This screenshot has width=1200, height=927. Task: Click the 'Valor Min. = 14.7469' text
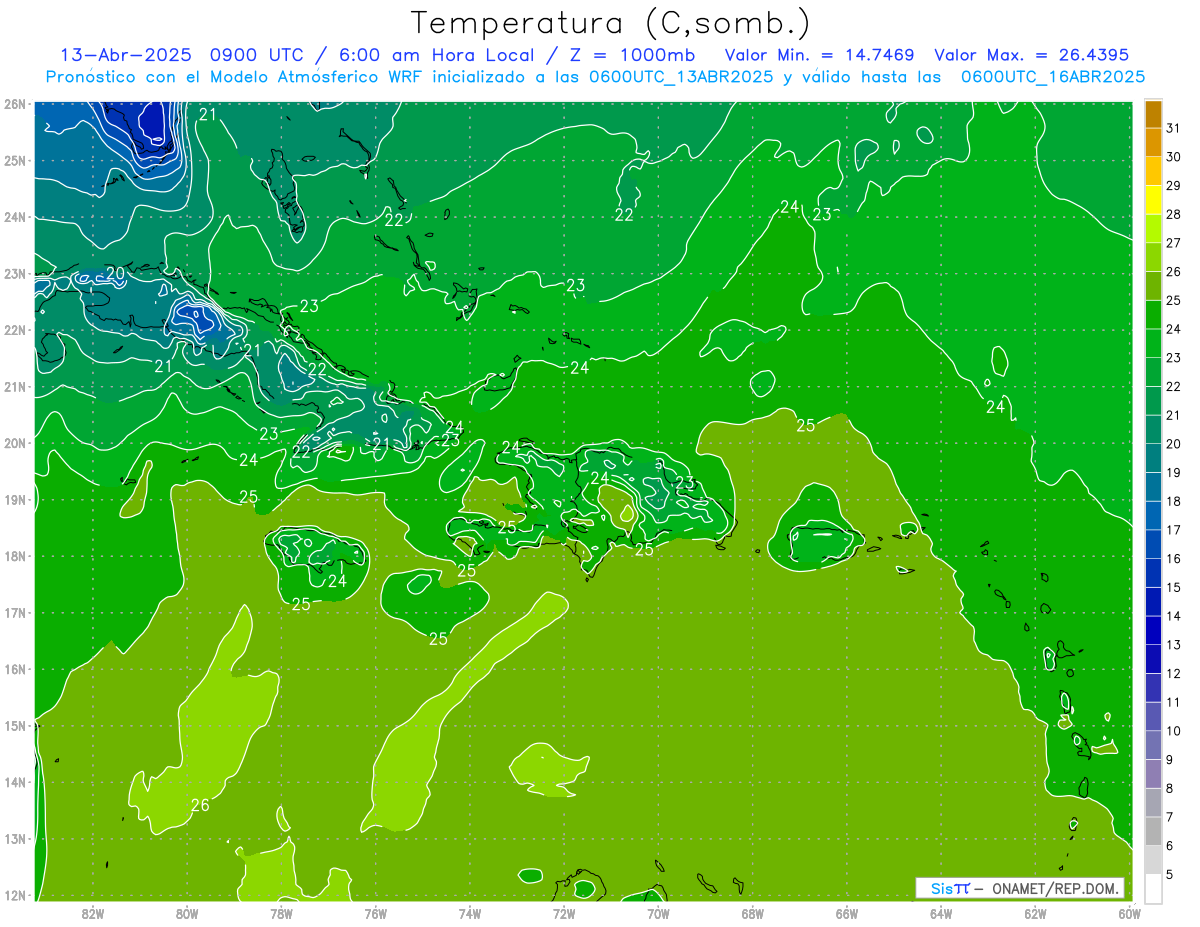pyautogui.click(x=820, y=55)
